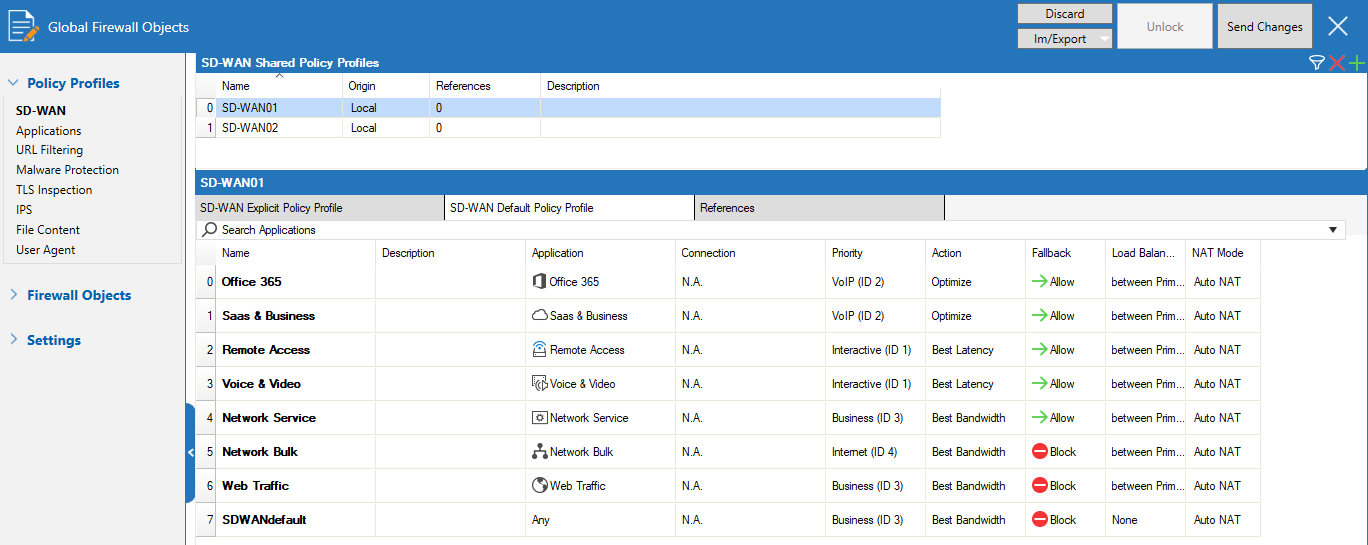Expand the Firewall Objects section
The image size is (1368, 545).
point(13,295)
